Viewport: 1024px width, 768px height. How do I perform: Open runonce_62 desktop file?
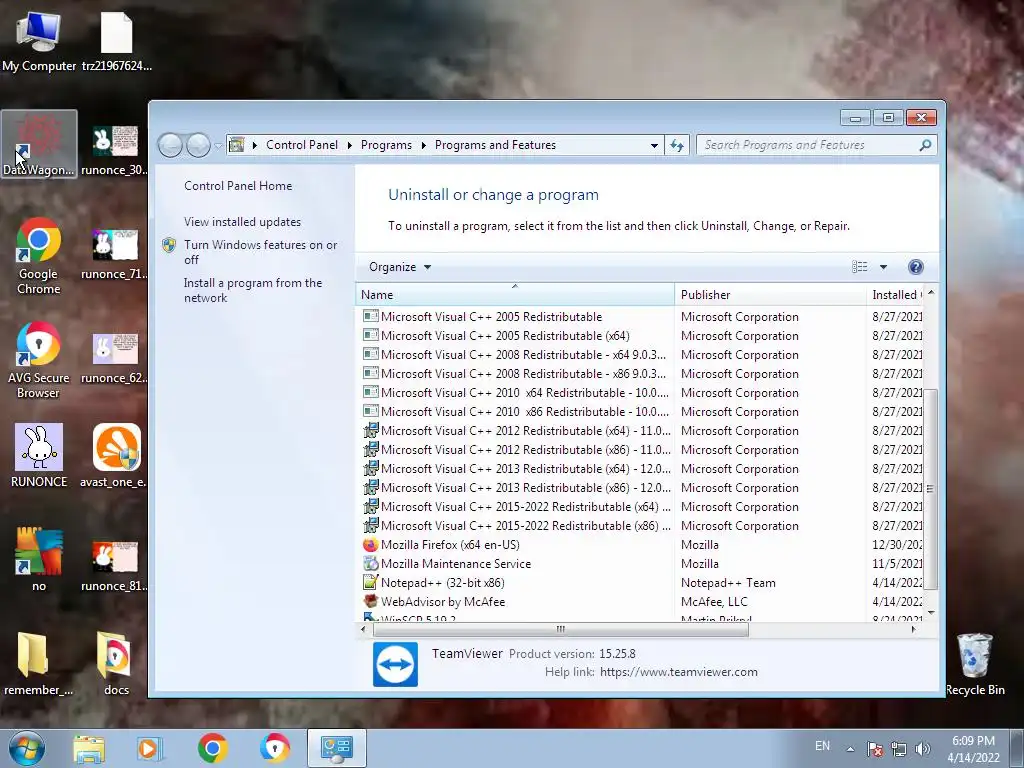pos(116,359)
